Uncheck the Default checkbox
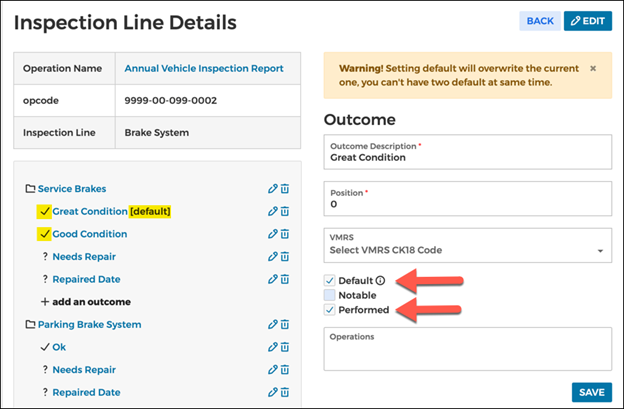624x409 pixels. click(330, 280)
